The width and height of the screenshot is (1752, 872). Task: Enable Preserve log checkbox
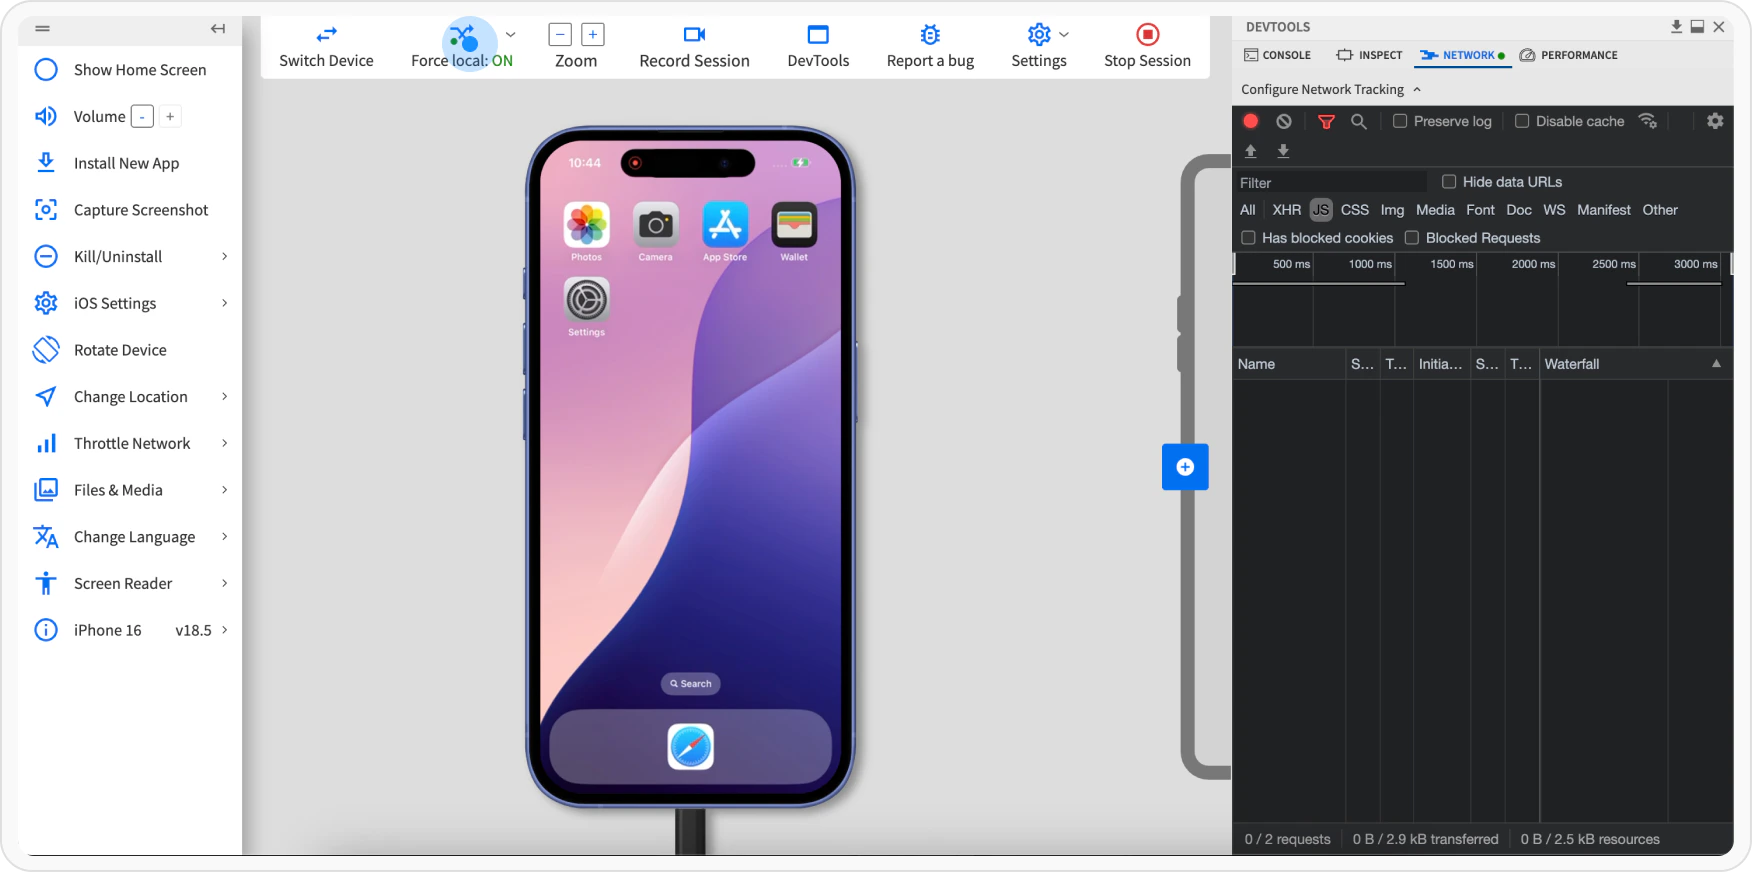[x=1400, y=121]
